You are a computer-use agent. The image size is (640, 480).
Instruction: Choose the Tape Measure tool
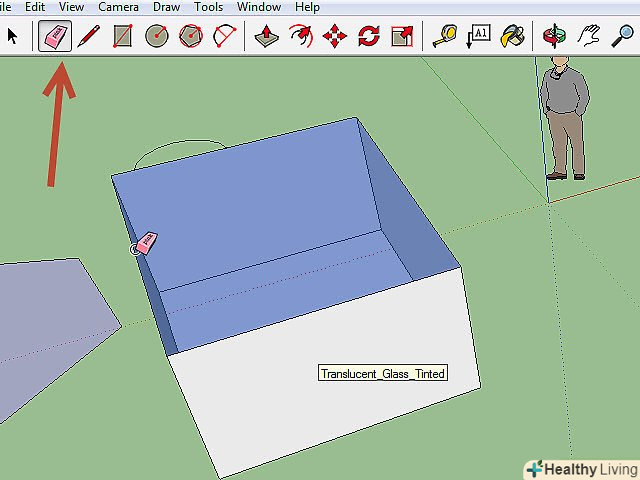tap(444, 37)
